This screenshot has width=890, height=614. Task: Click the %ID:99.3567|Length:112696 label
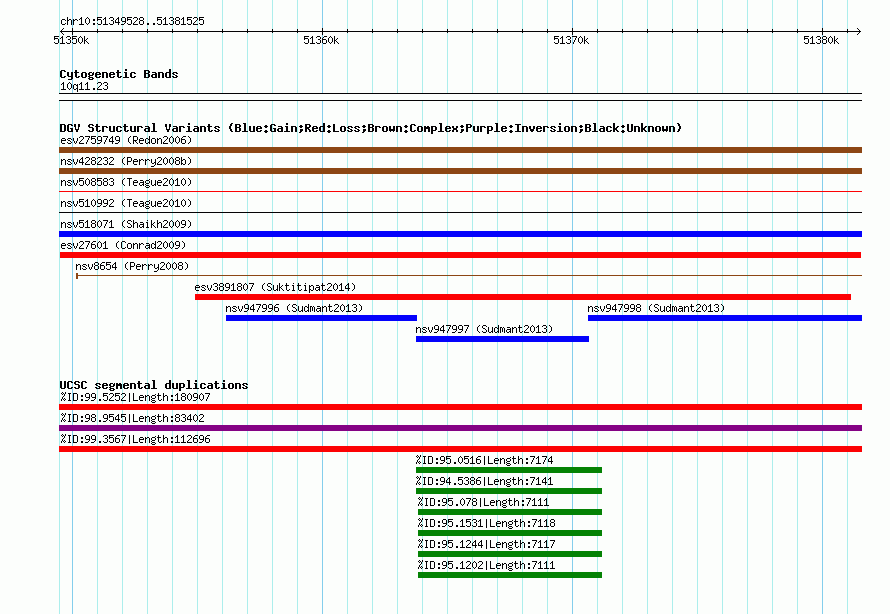click(x=135, y=439)
